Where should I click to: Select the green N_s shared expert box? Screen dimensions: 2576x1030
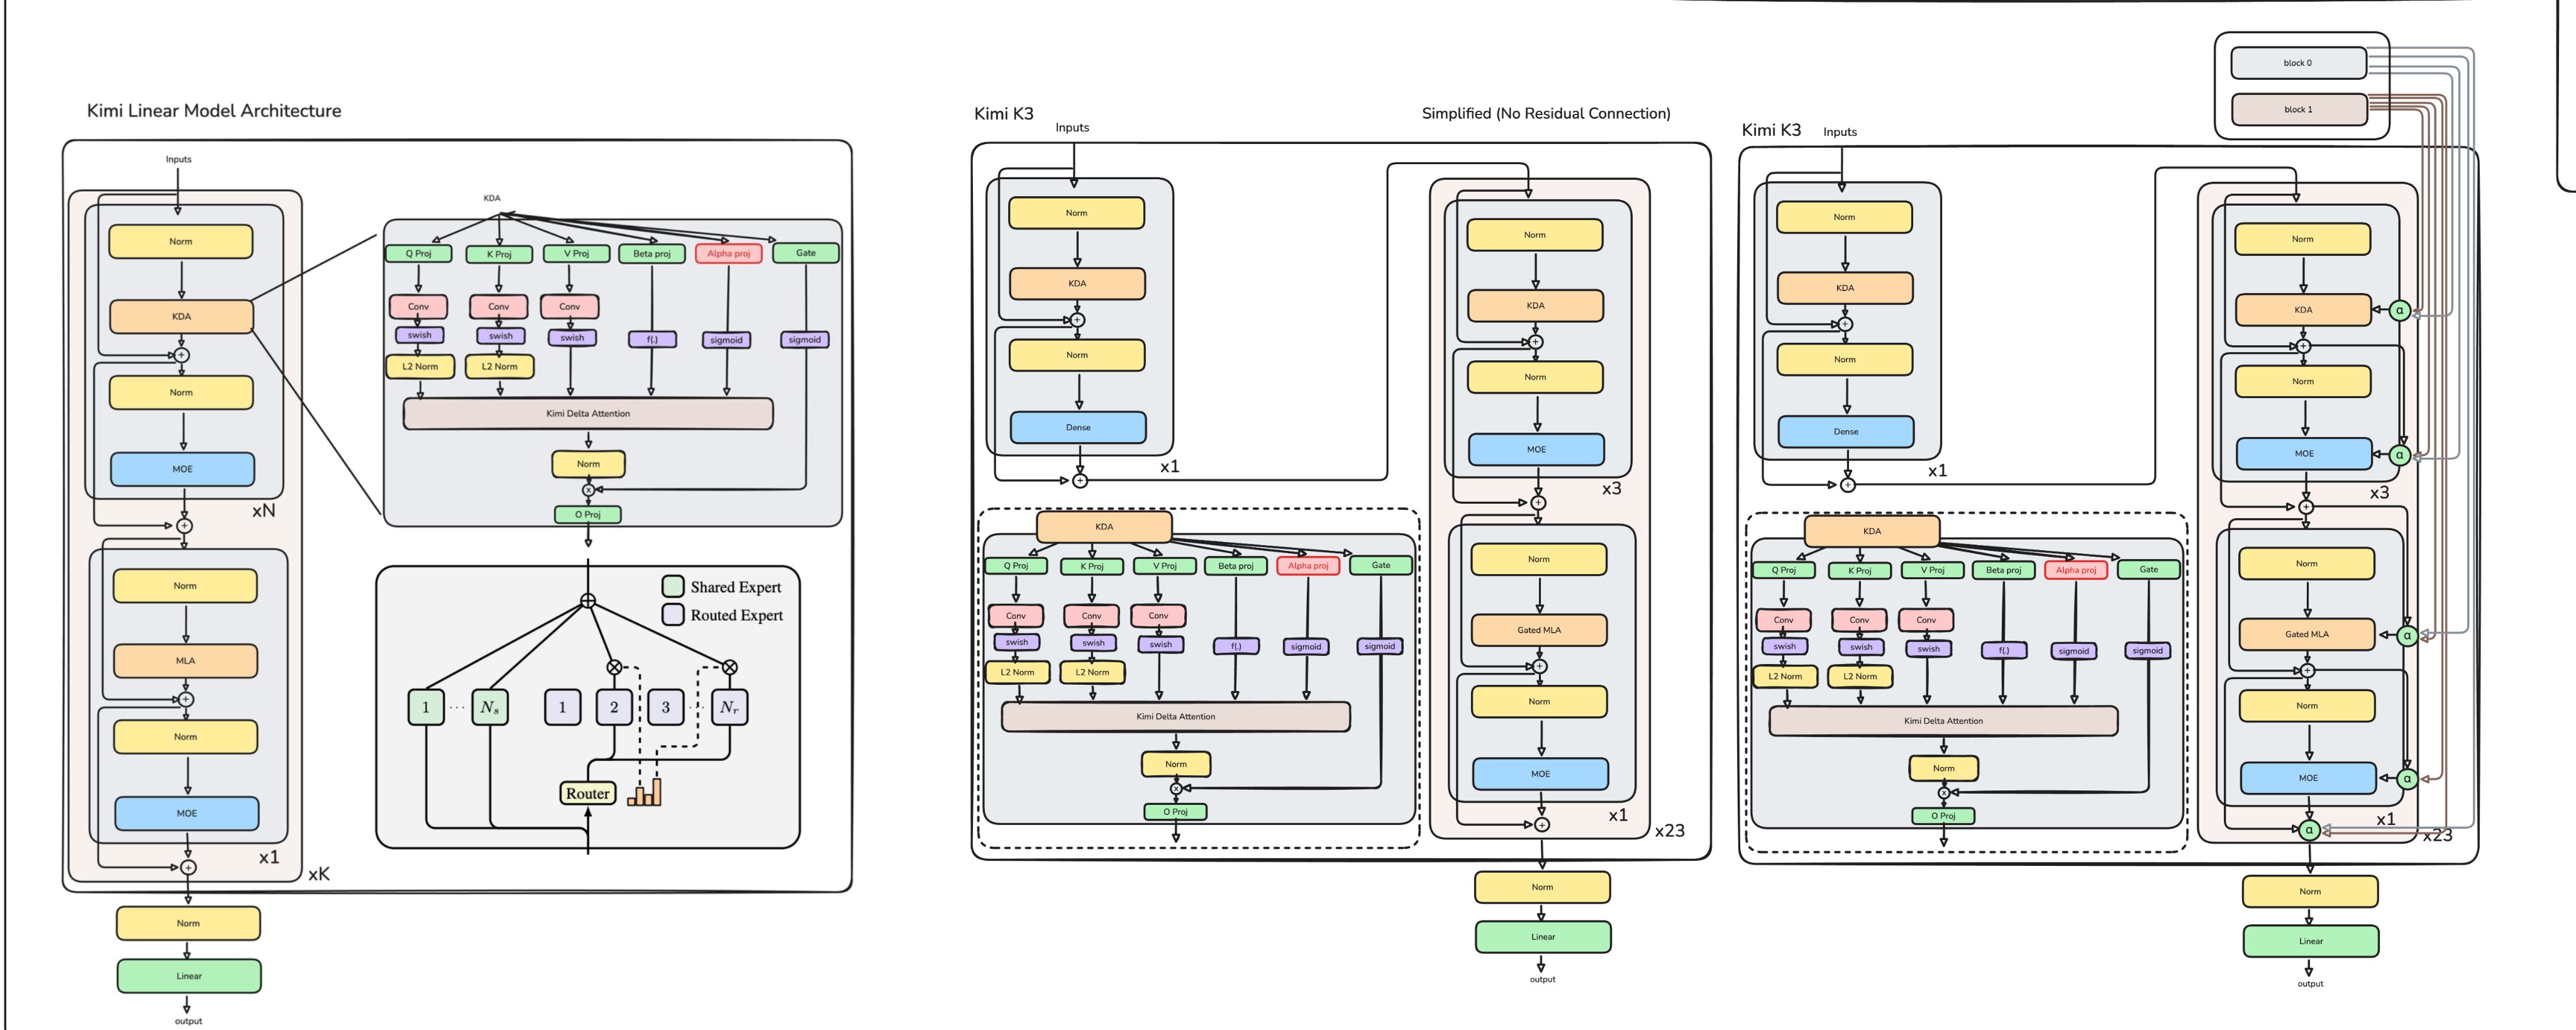tap(490, 707)
